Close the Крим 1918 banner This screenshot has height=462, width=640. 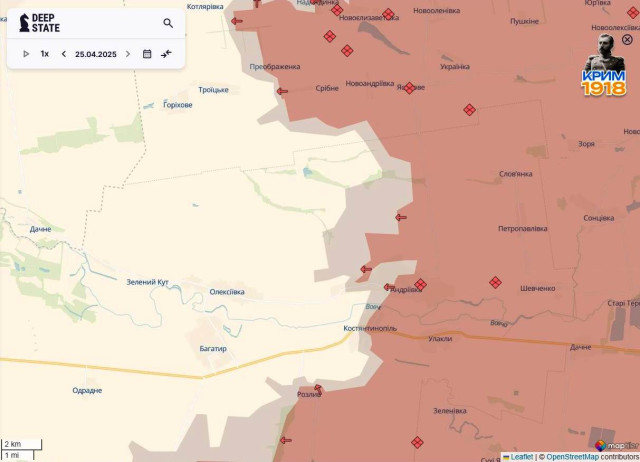[627, 40]
